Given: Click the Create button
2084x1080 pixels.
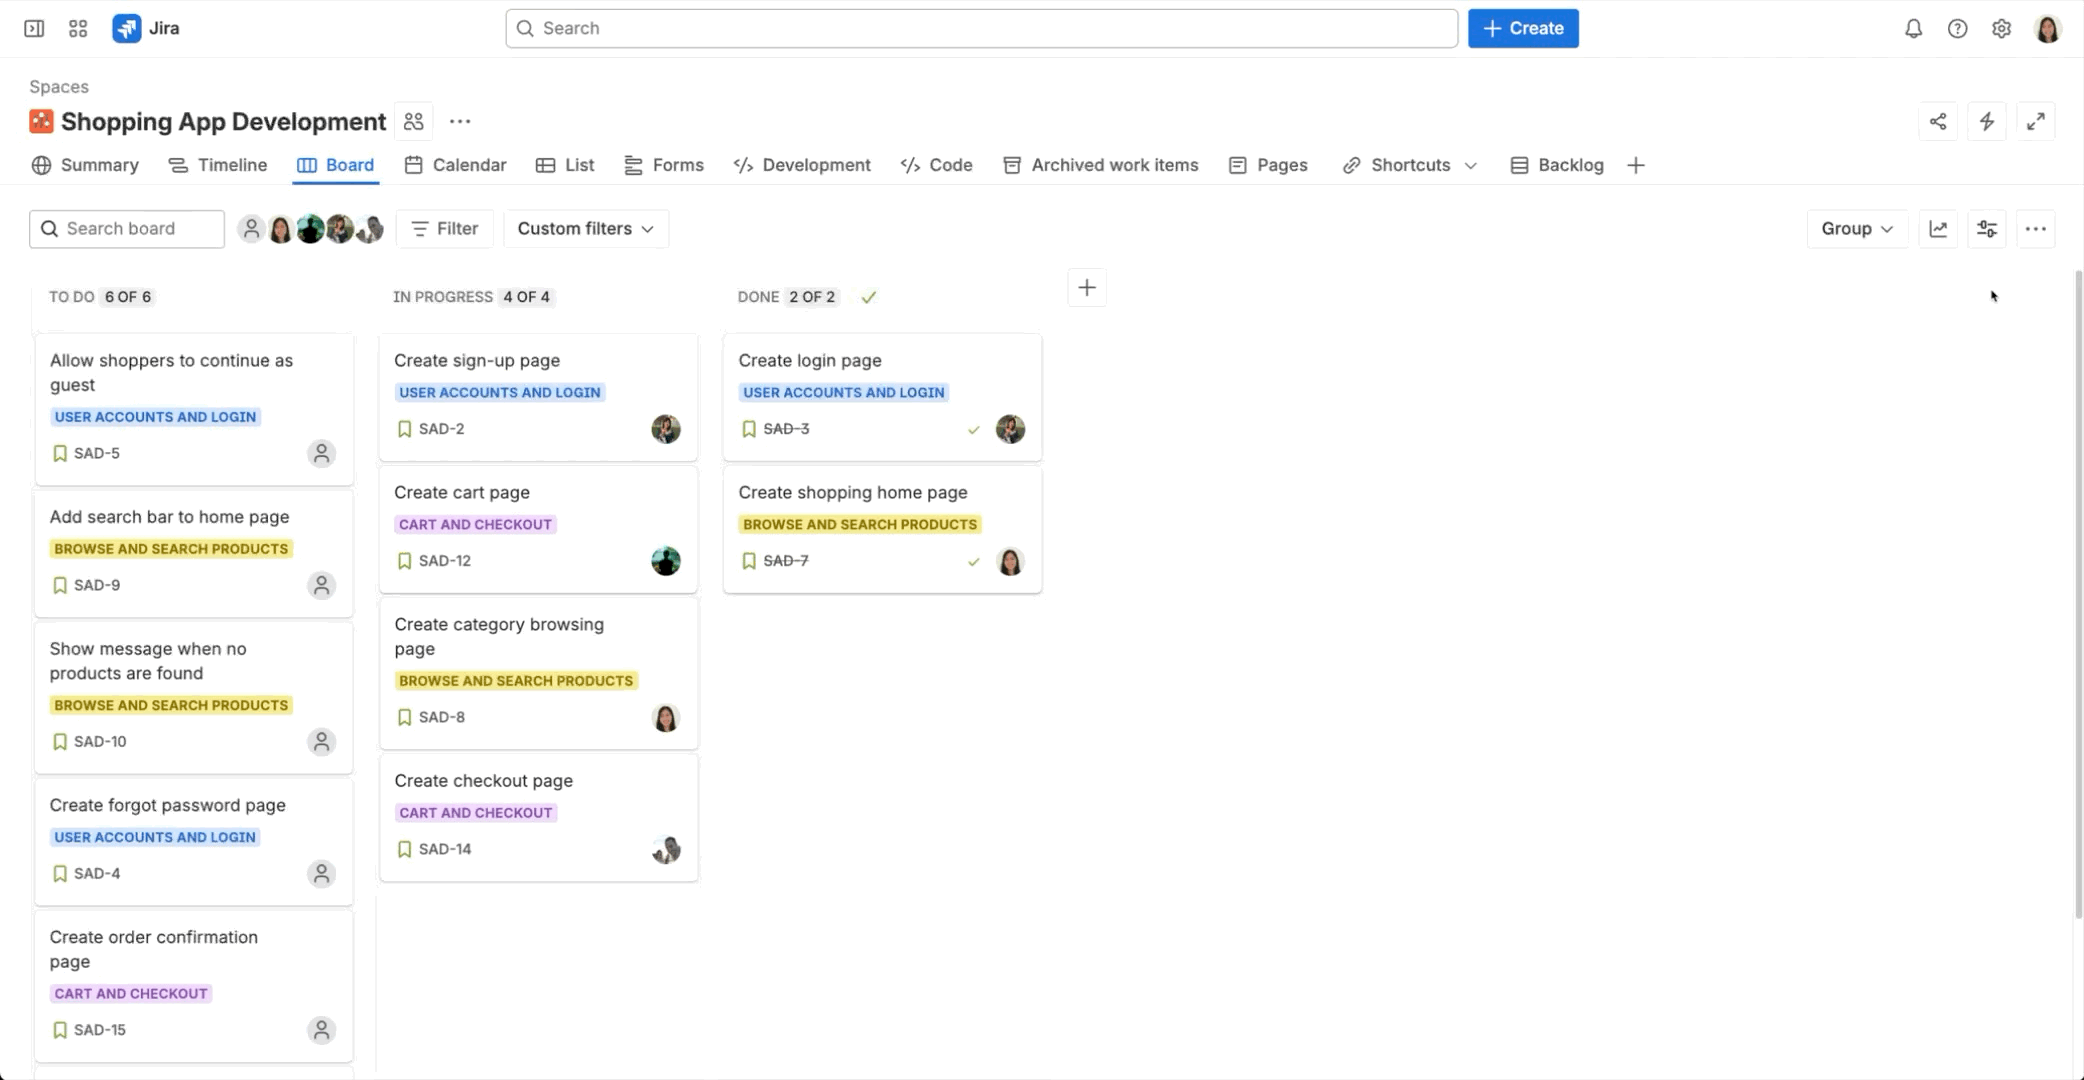Looking at the screenshot, I should tap(1523, 28).
